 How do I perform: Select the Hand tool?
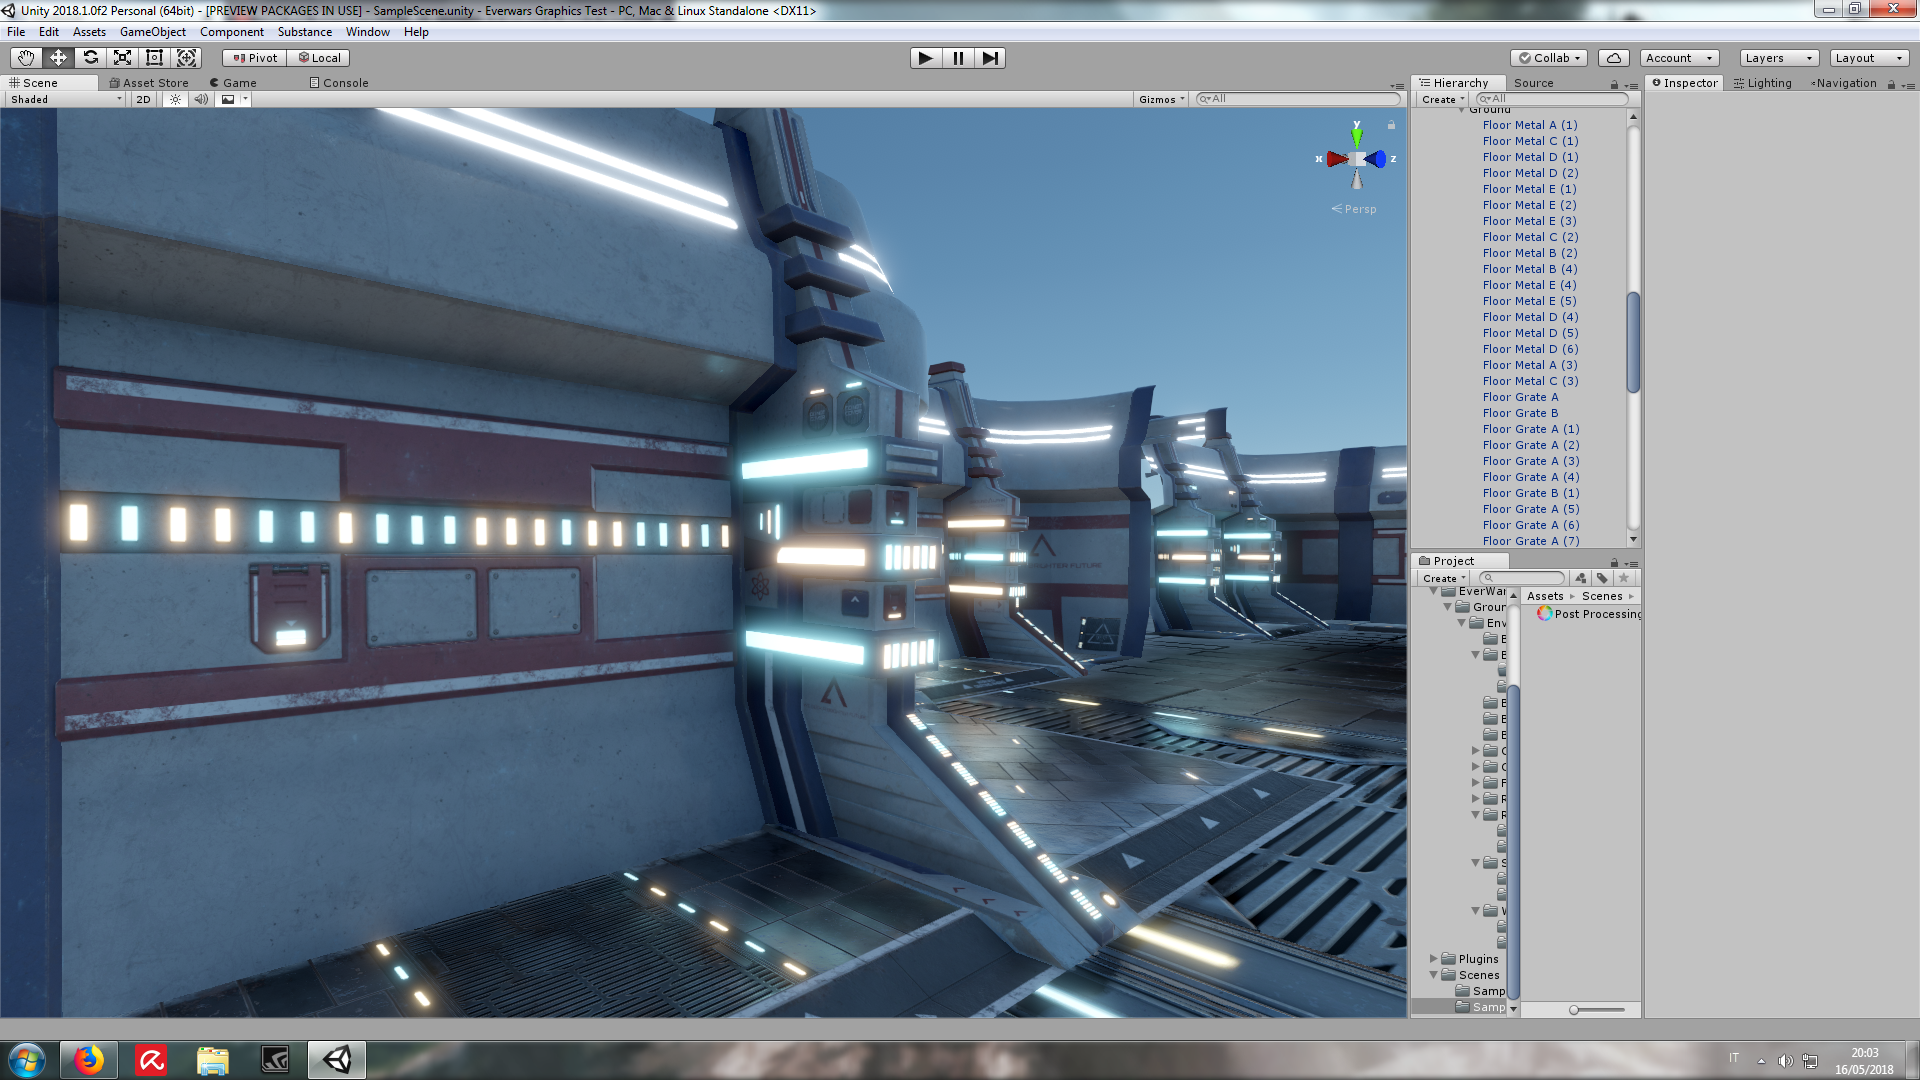26,58
